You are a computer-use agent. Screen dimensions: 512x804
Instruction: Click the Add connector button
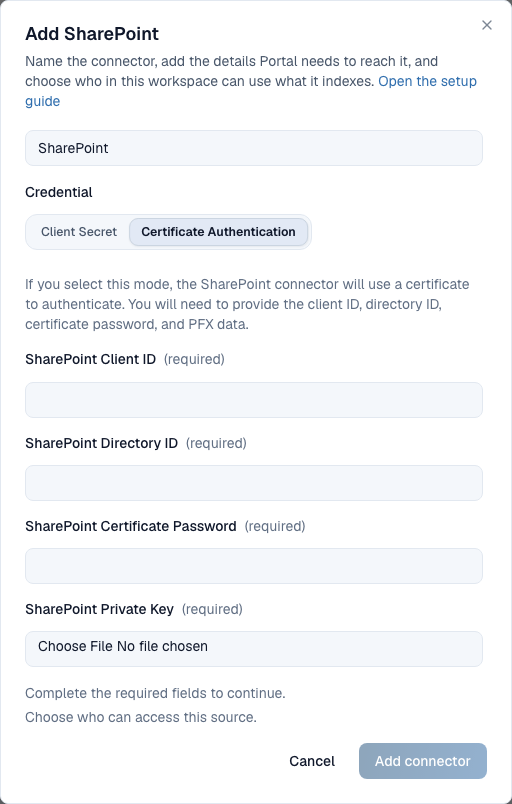[x=423, y=761]
